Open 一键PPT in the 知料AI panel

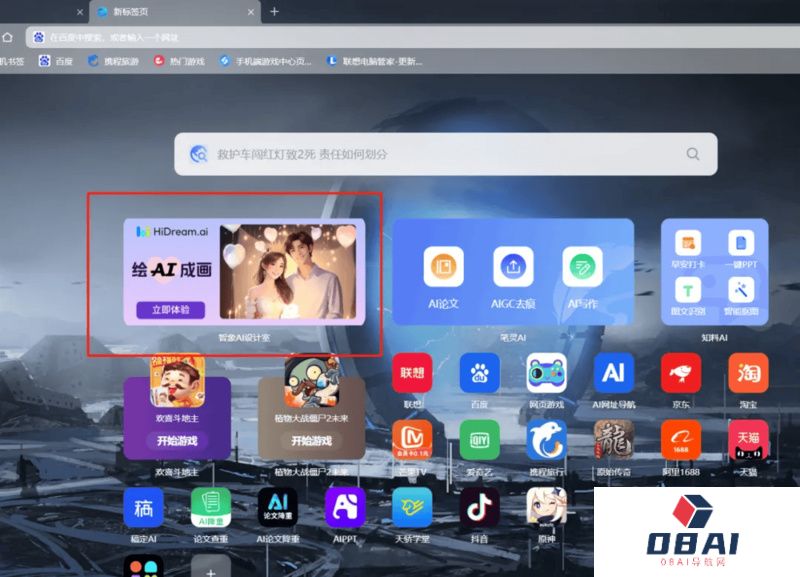click(x=740, y=242)
